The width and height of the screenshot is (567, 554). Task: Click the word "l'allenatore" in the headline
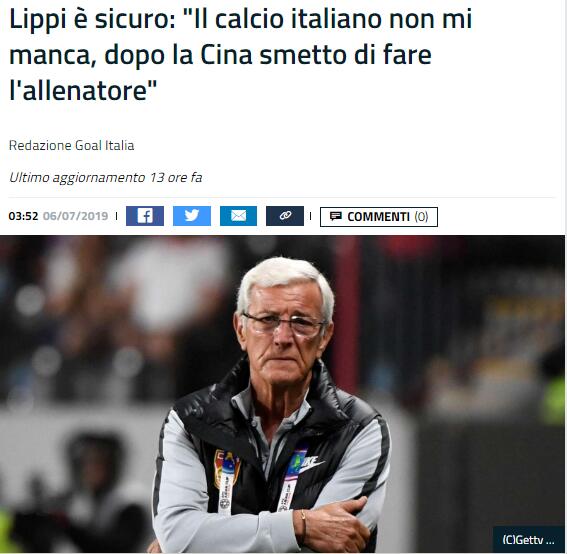pos(83,90)
